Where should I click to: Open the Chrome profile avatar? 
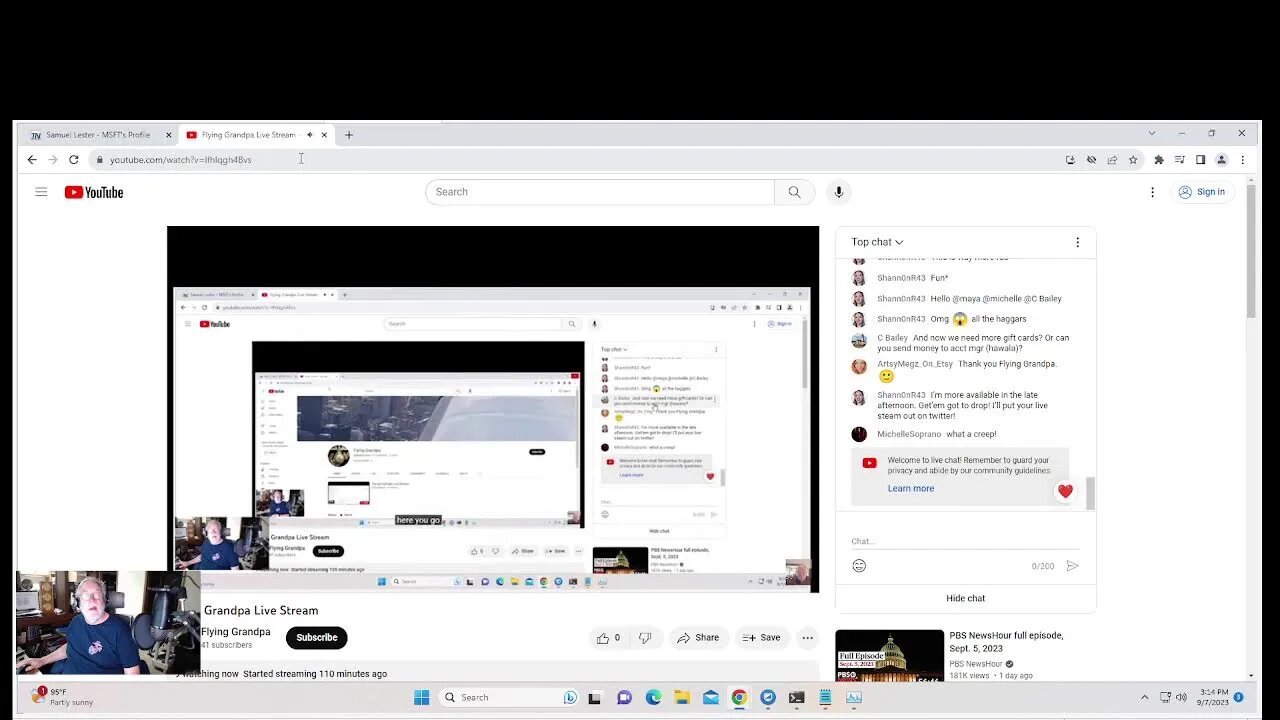[x=1221, y=160]
